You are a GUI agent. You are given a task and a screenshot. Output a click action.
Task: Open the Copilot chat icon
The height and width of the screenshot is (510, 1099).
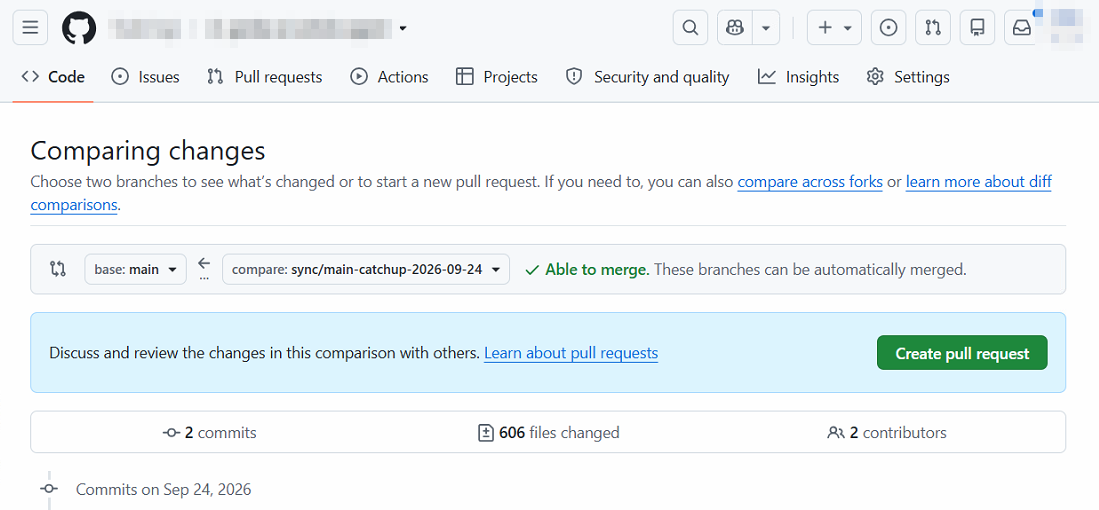tap(735, 28)
